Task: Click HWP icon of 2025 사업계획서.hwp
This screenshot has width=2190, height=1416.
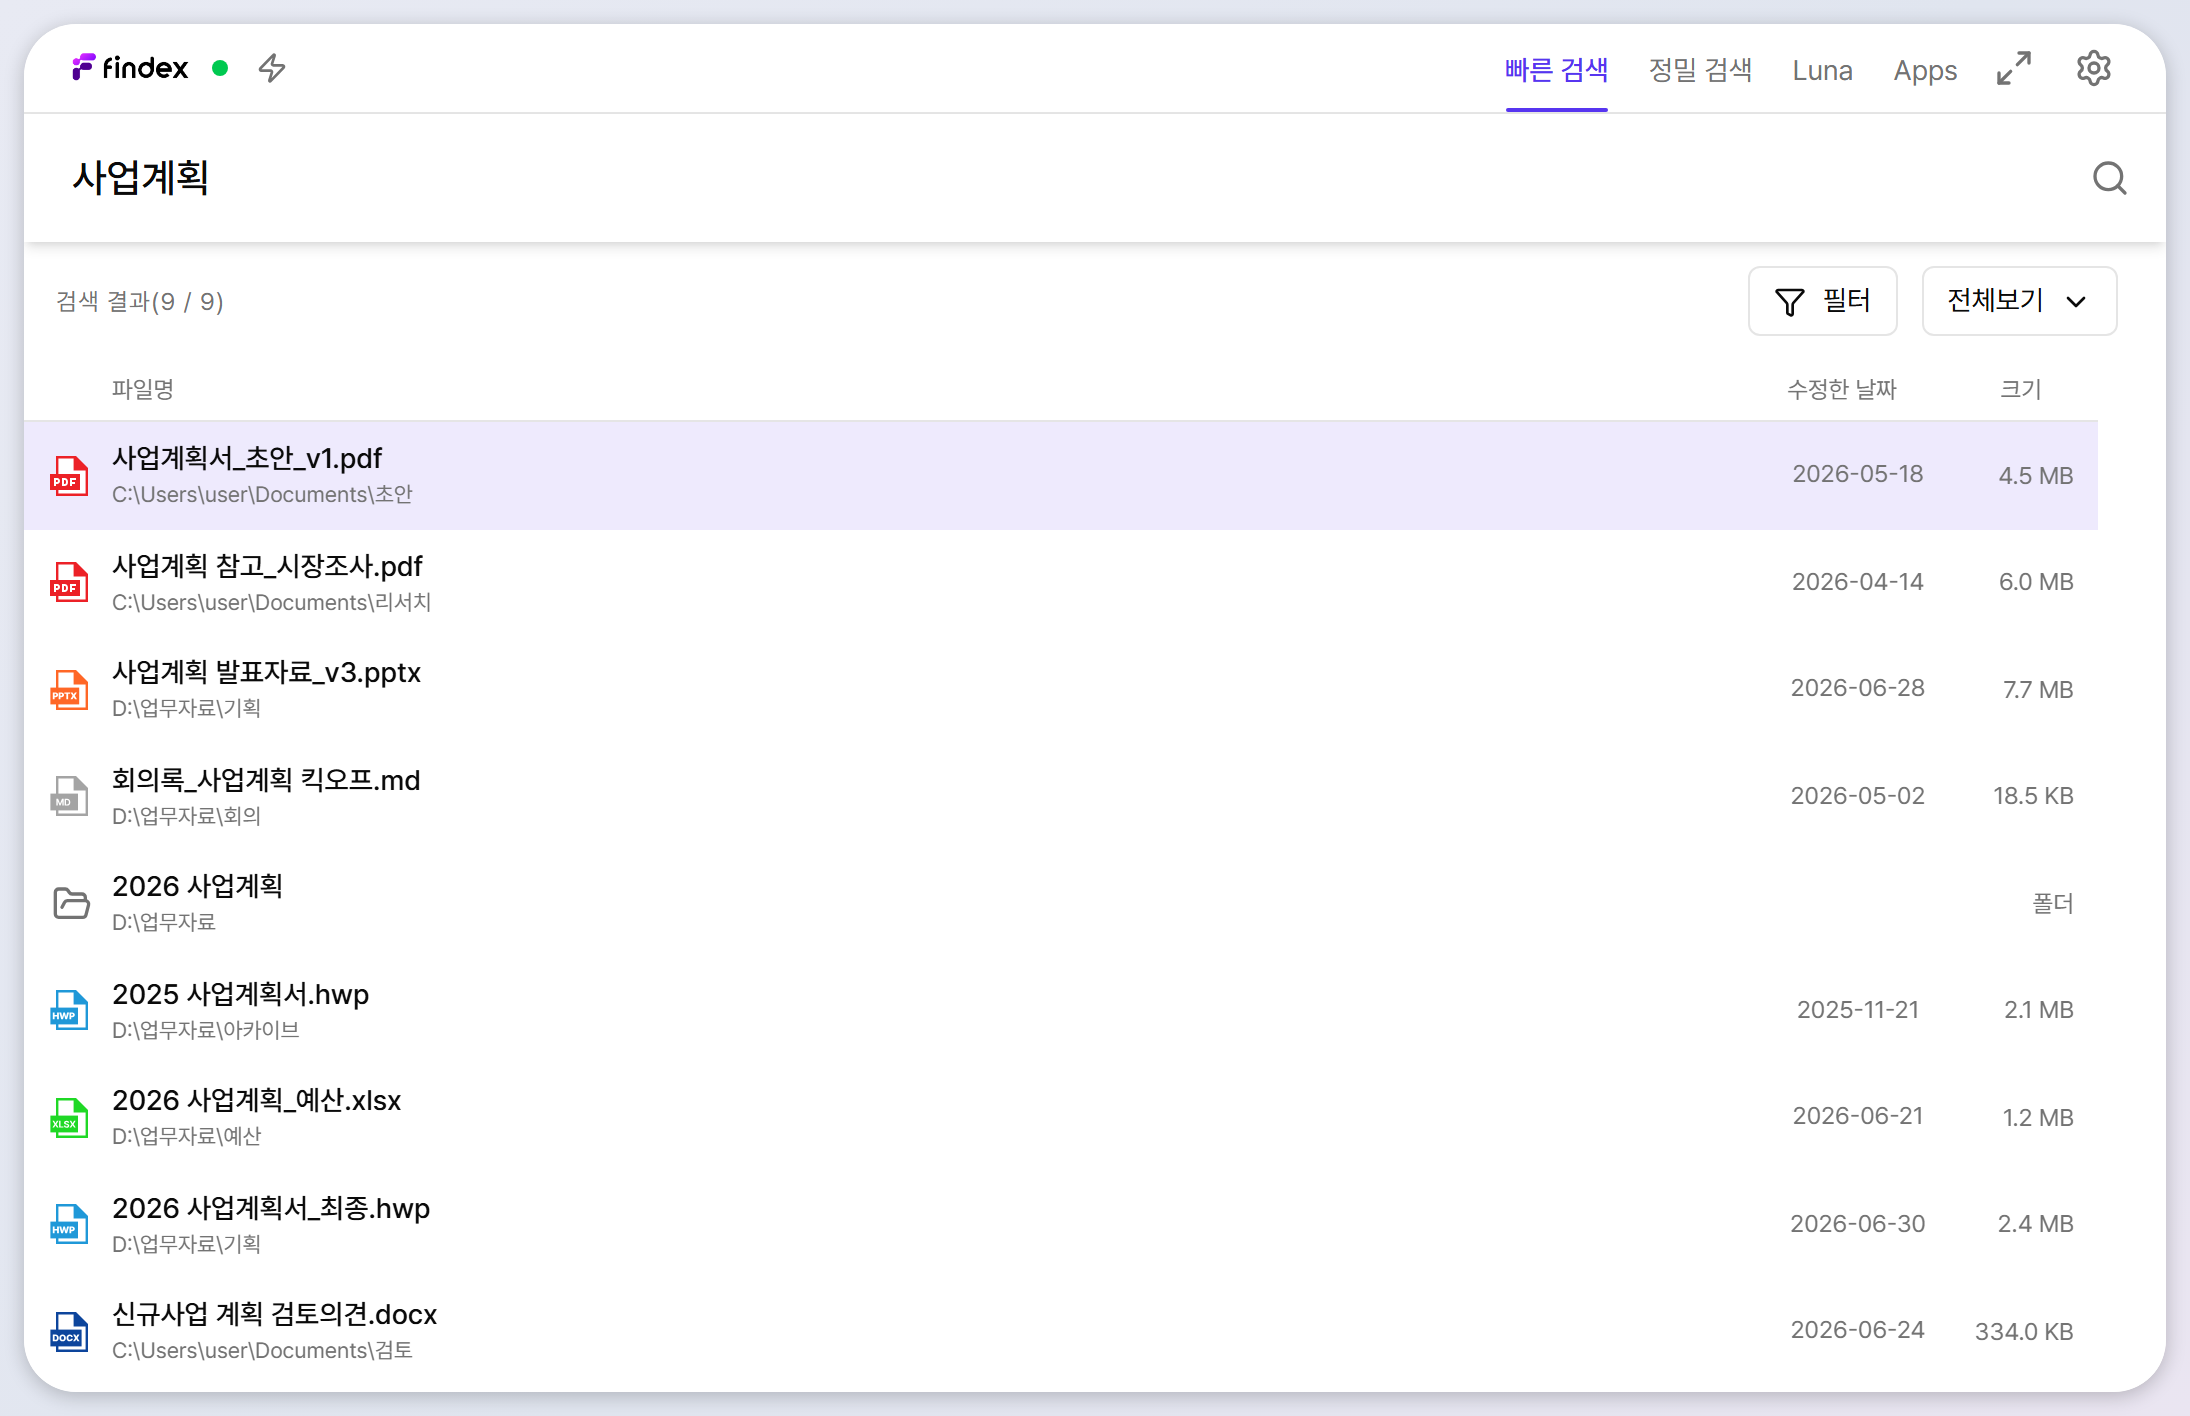Action: click(69, 1010)
